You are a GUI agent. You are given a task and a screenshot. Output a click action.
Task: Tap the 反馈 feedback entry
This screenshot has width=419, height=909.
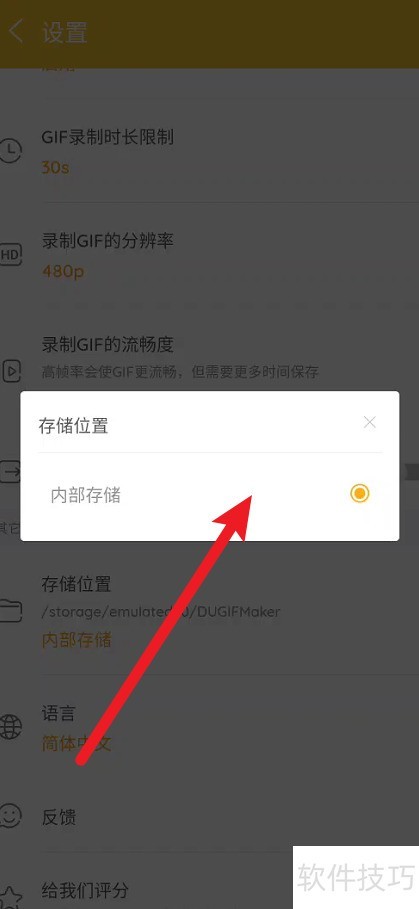click(209, 817)
